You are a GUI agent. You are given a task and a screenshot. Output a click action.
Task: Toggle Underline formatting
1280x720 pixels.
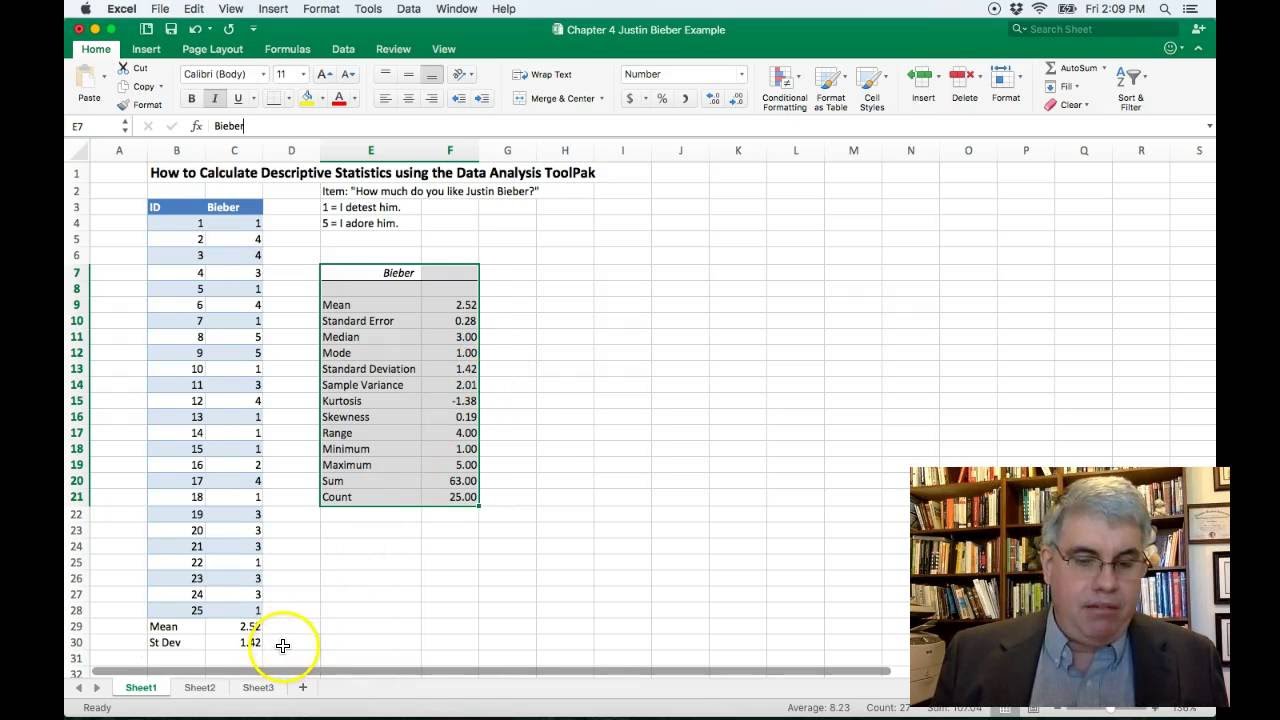click(237, 98)
